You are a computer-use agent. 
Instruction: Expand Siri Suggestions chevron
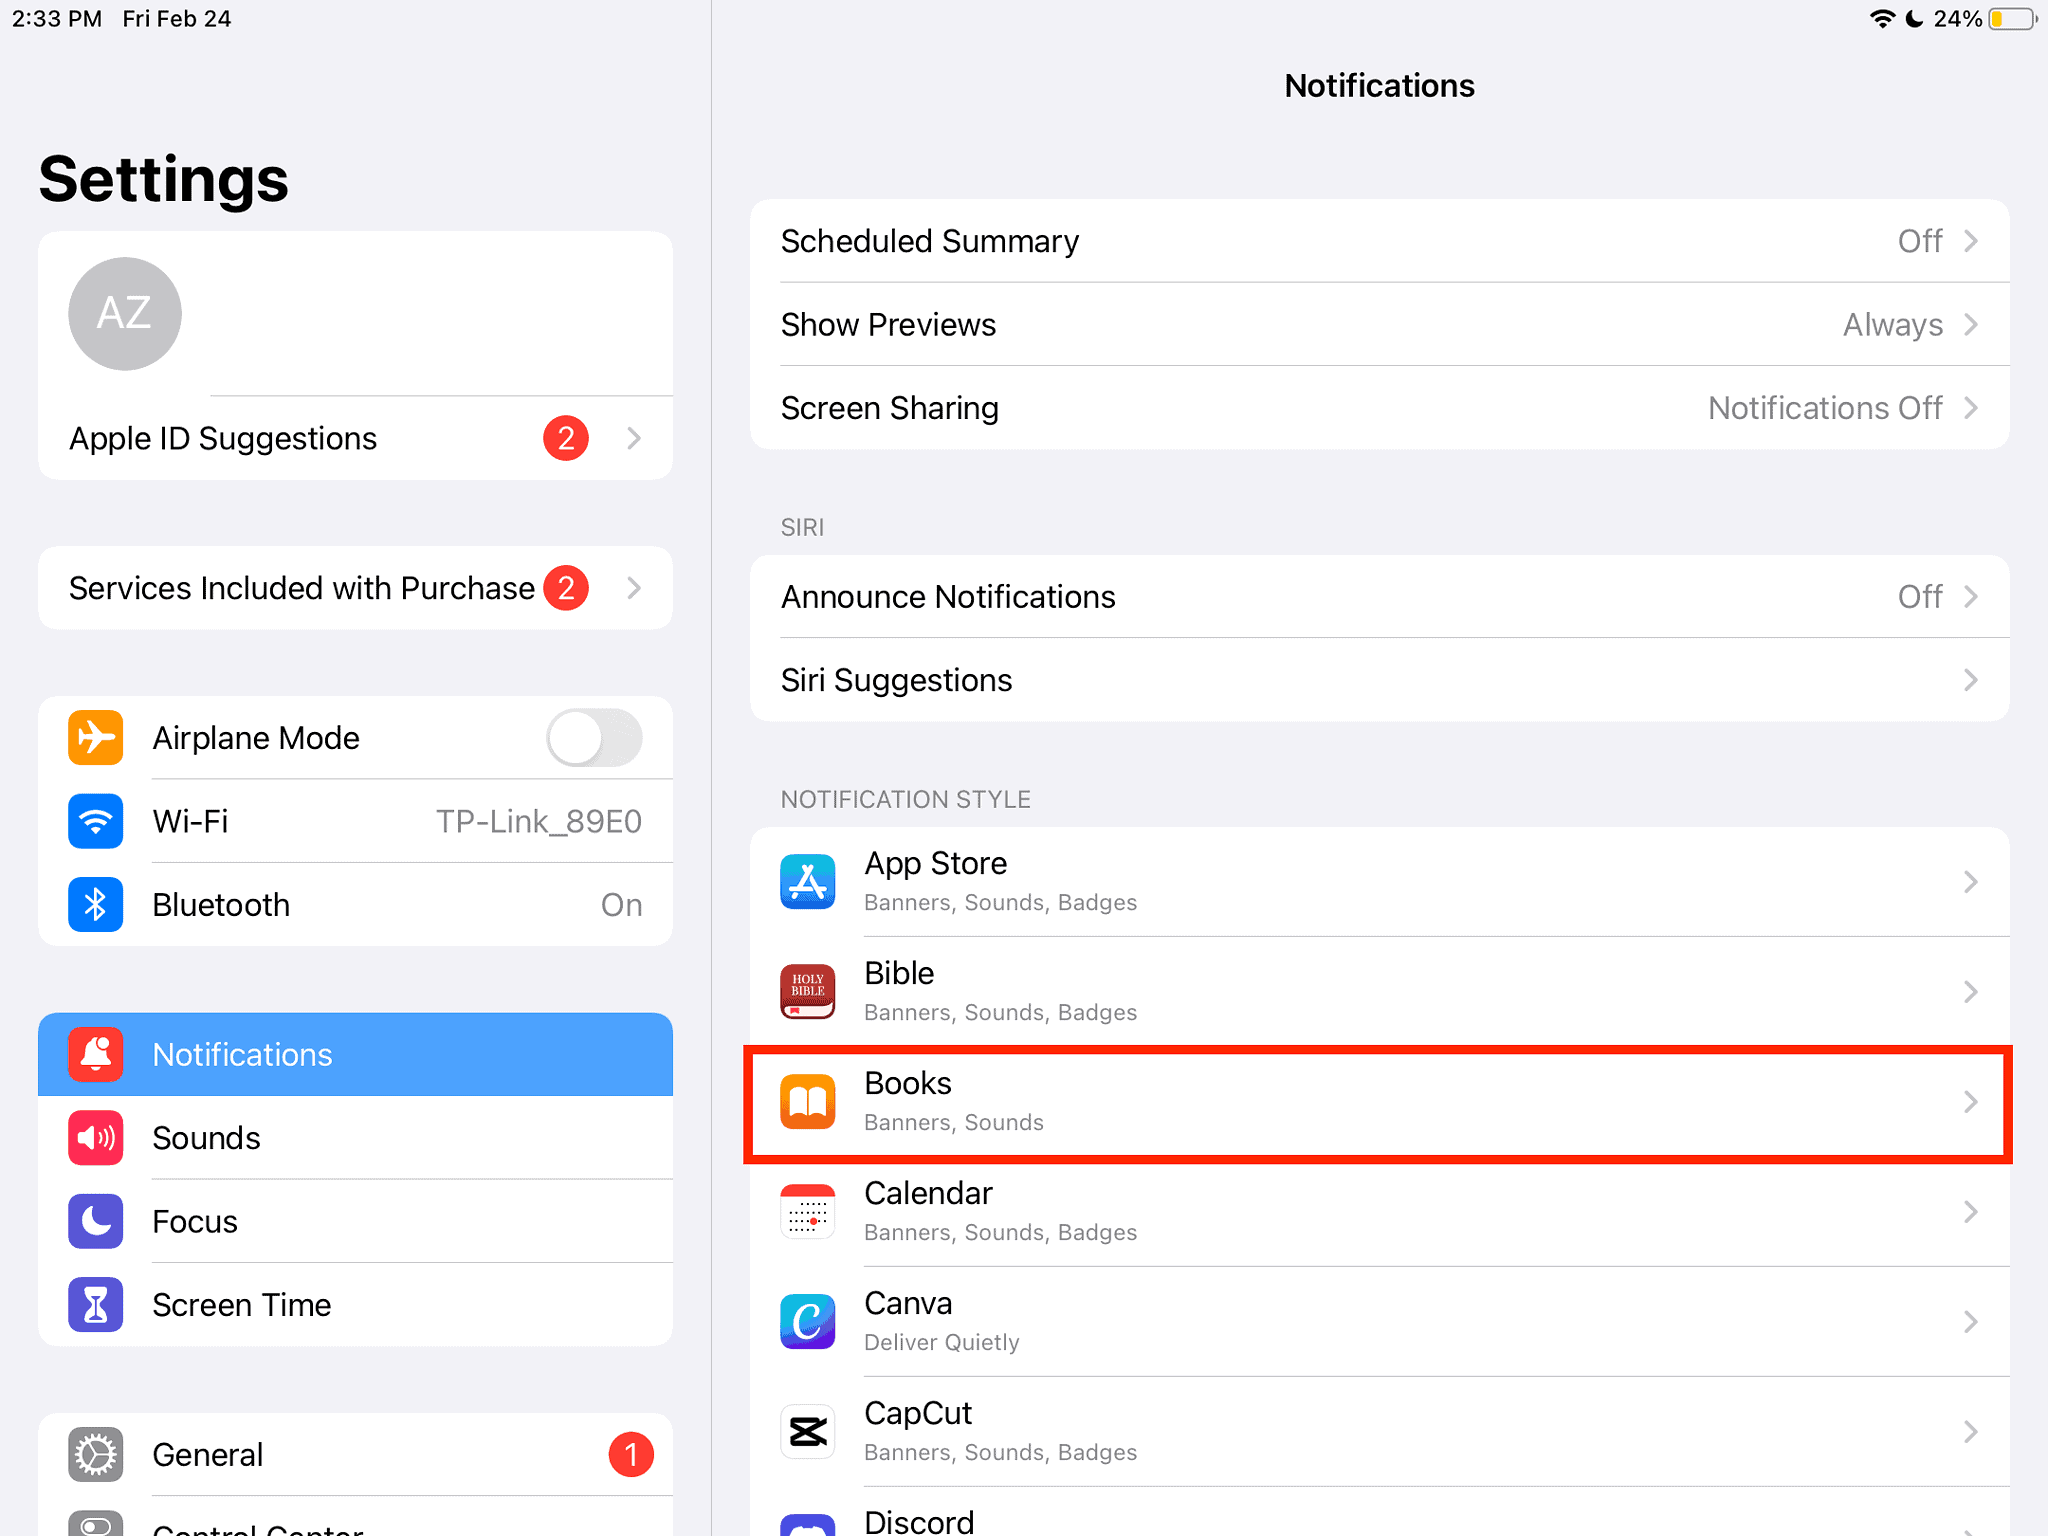[x=1969, y=680]
